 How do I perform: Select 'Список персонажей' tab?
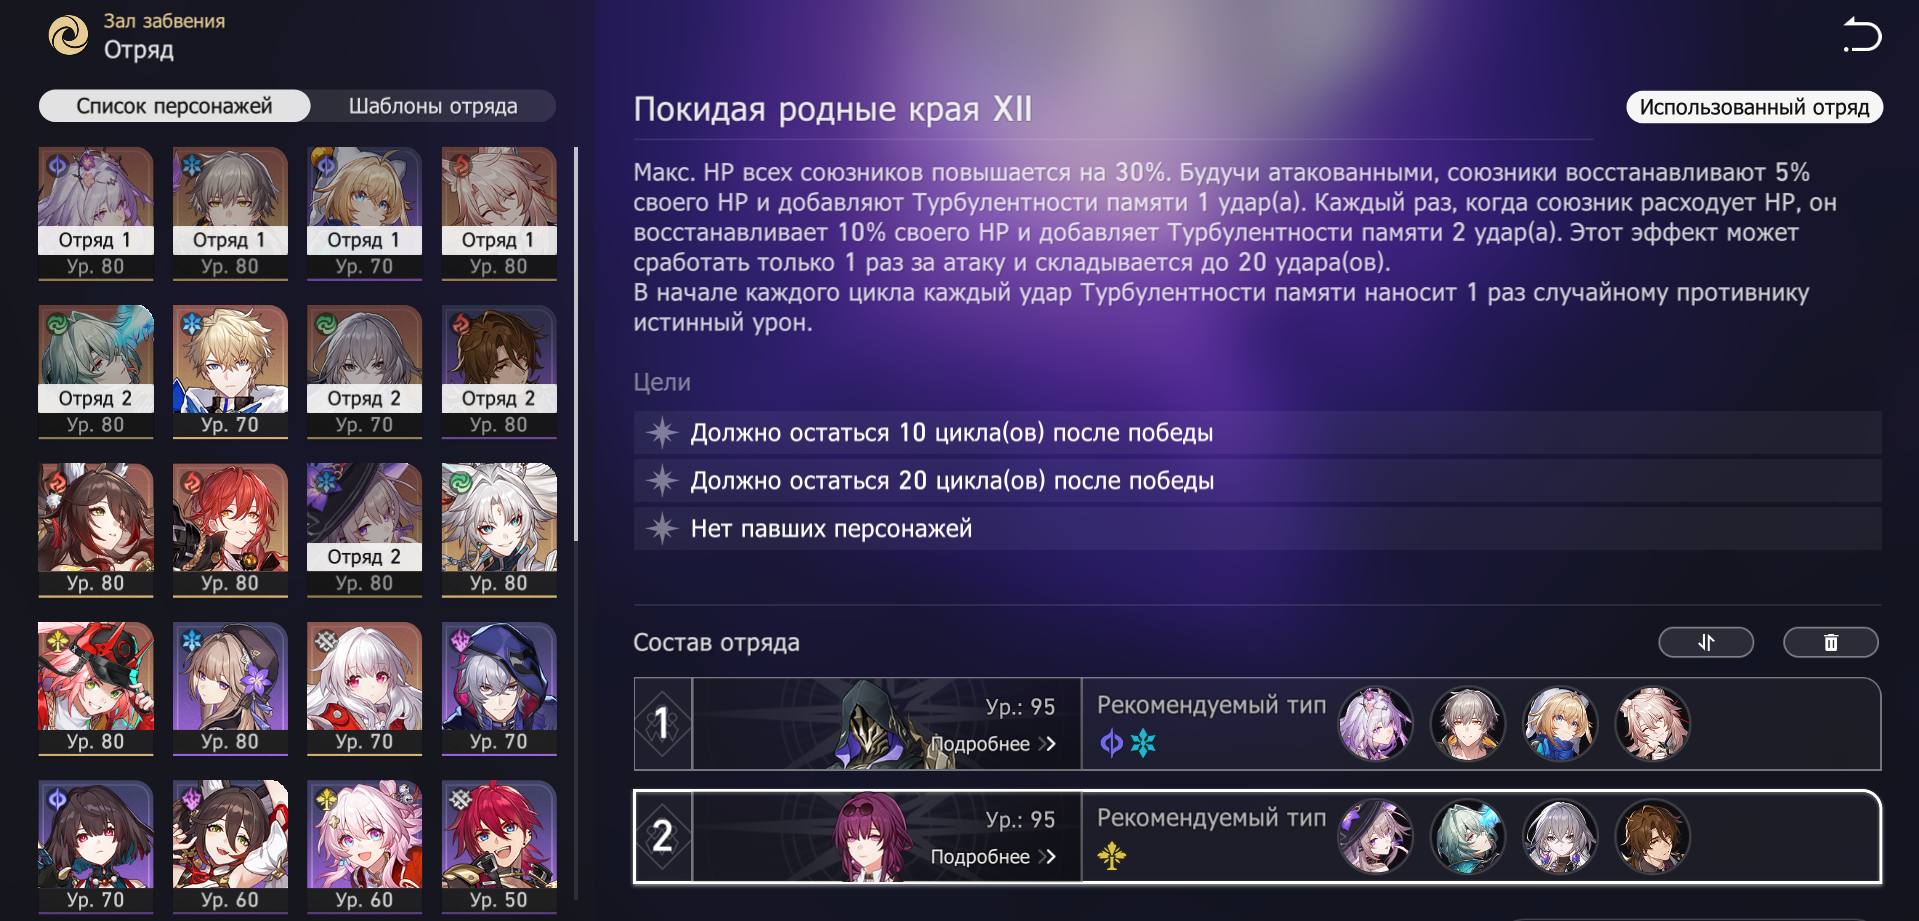pos(175,106)
